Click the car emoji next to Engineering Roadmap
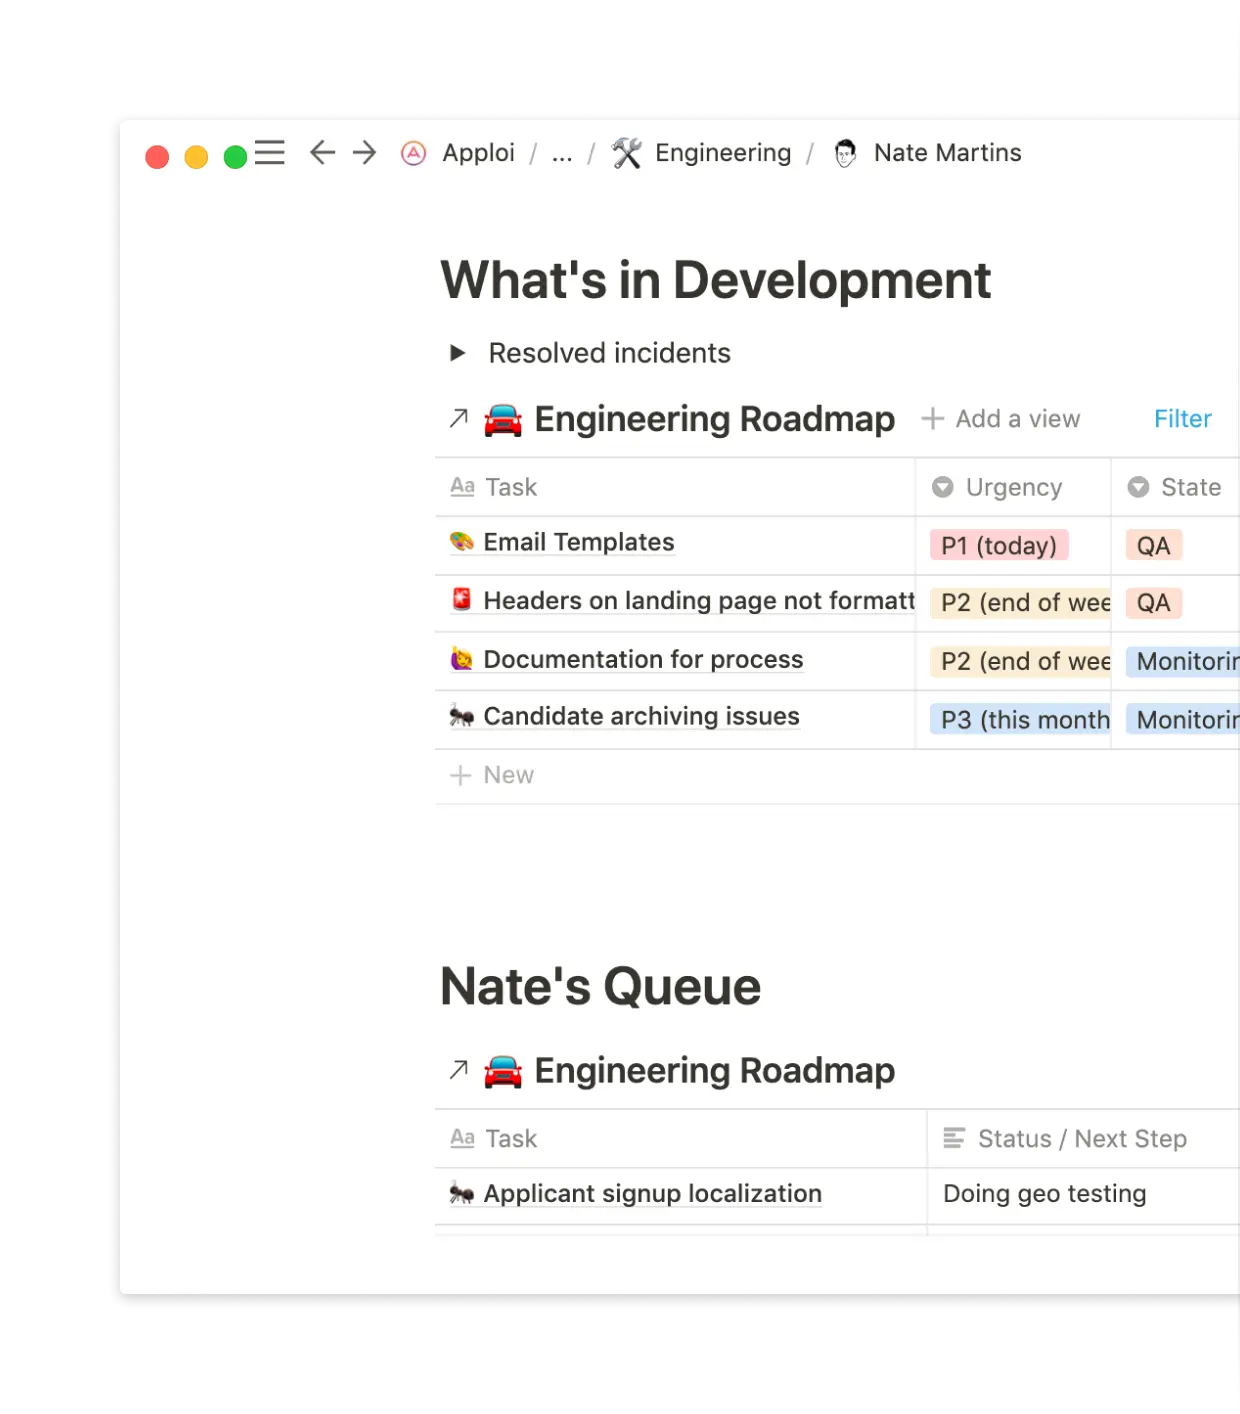The width and height of the screenshot is (1240, 1414). coord(503,419)
